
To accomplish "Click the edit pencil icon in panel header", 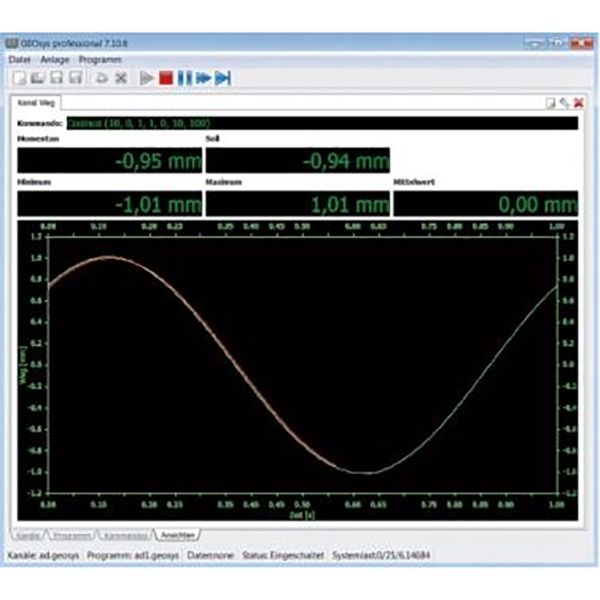I will coord(564,103).
